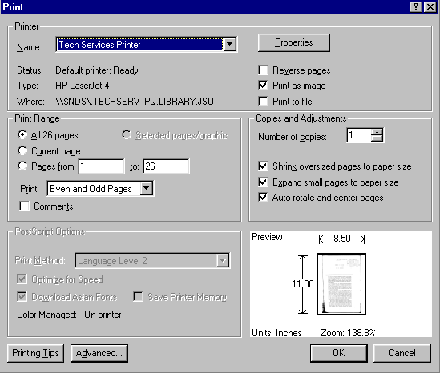Click the printer Where network path text
The height and width of the screenshot is (373, 440).
pyautogui.click(x=134, y=101)
